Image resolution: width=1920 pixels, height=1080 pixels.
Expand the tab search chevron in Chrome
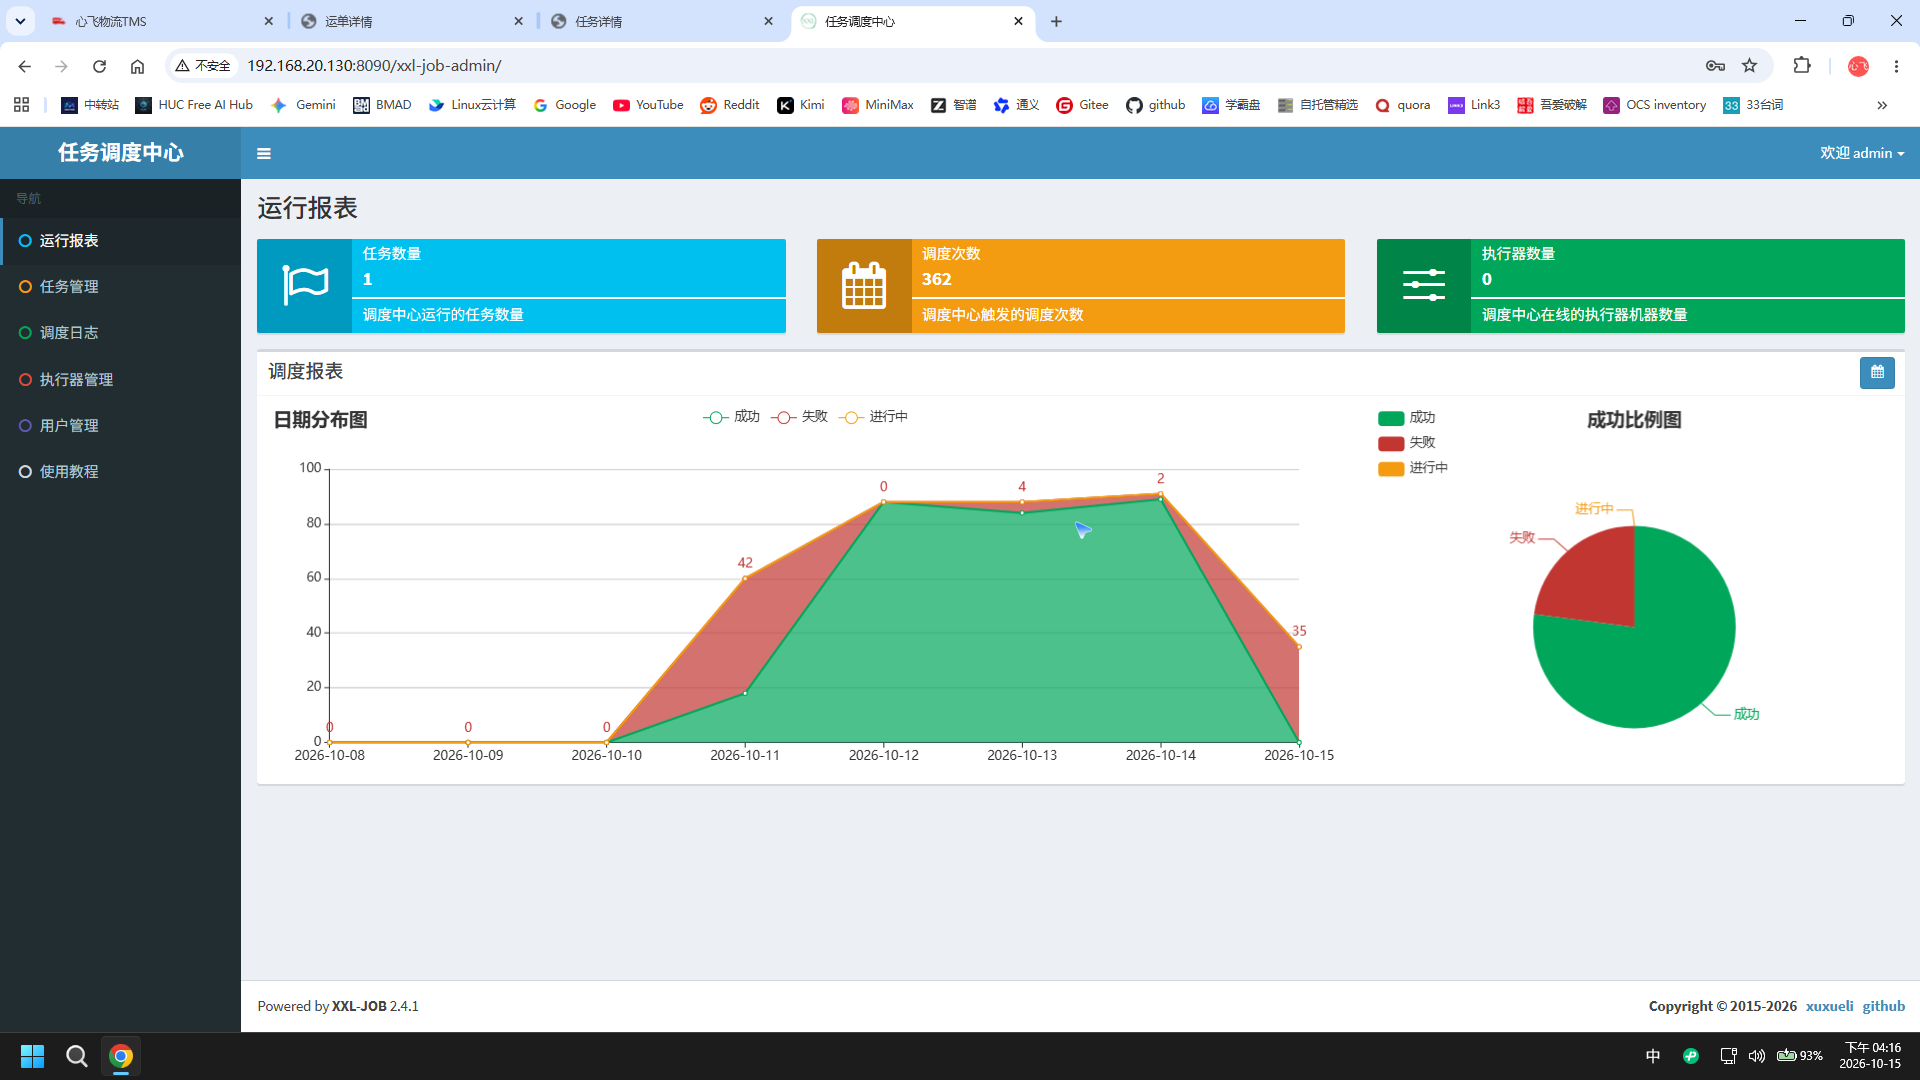[x=20, y=21]
